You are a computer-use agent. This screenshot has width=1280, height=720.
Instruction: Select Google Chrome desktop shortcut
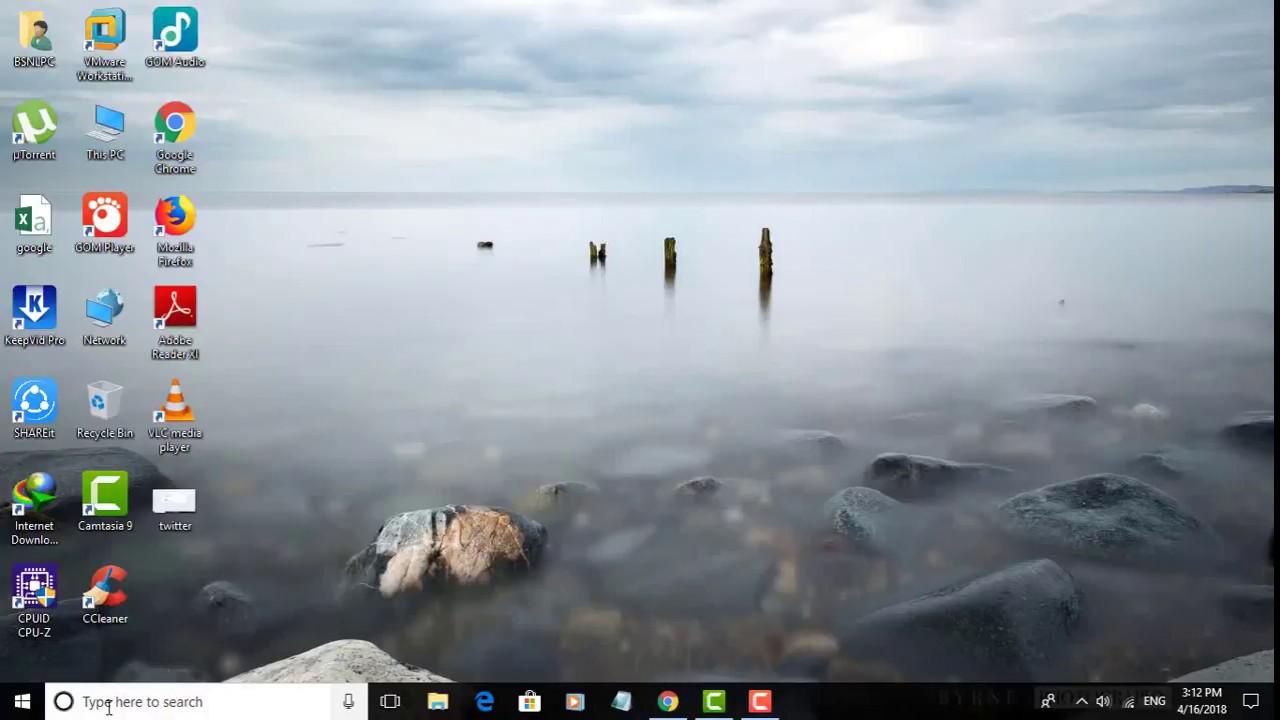175,138
